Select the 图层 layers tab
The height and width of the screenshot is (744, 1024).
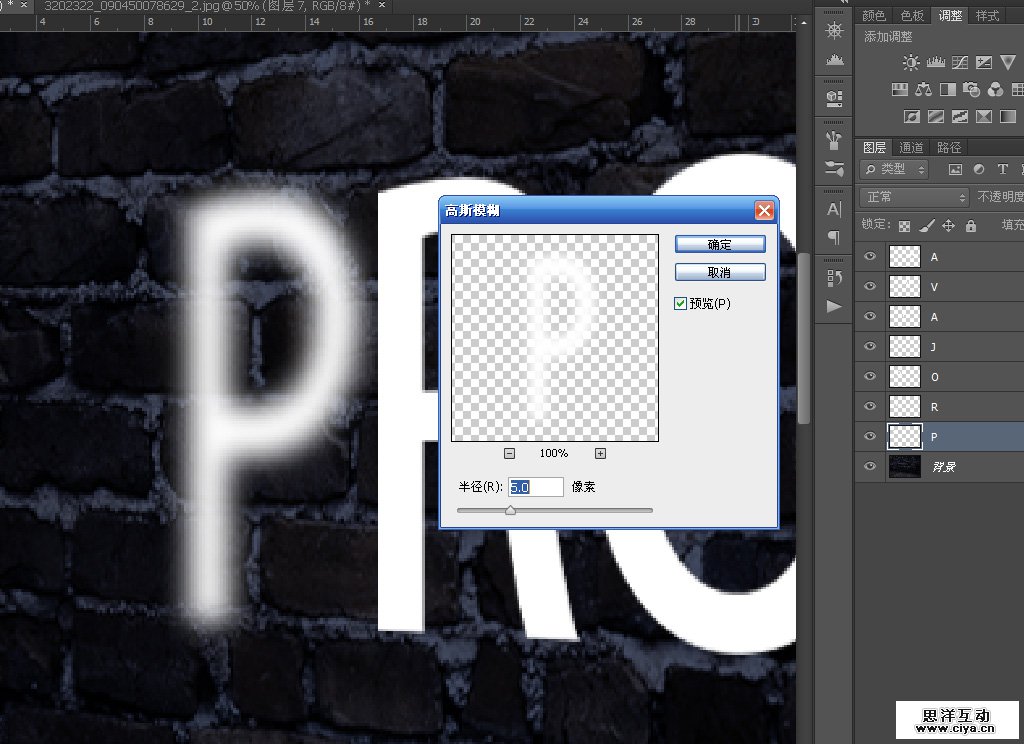point(874,148)
